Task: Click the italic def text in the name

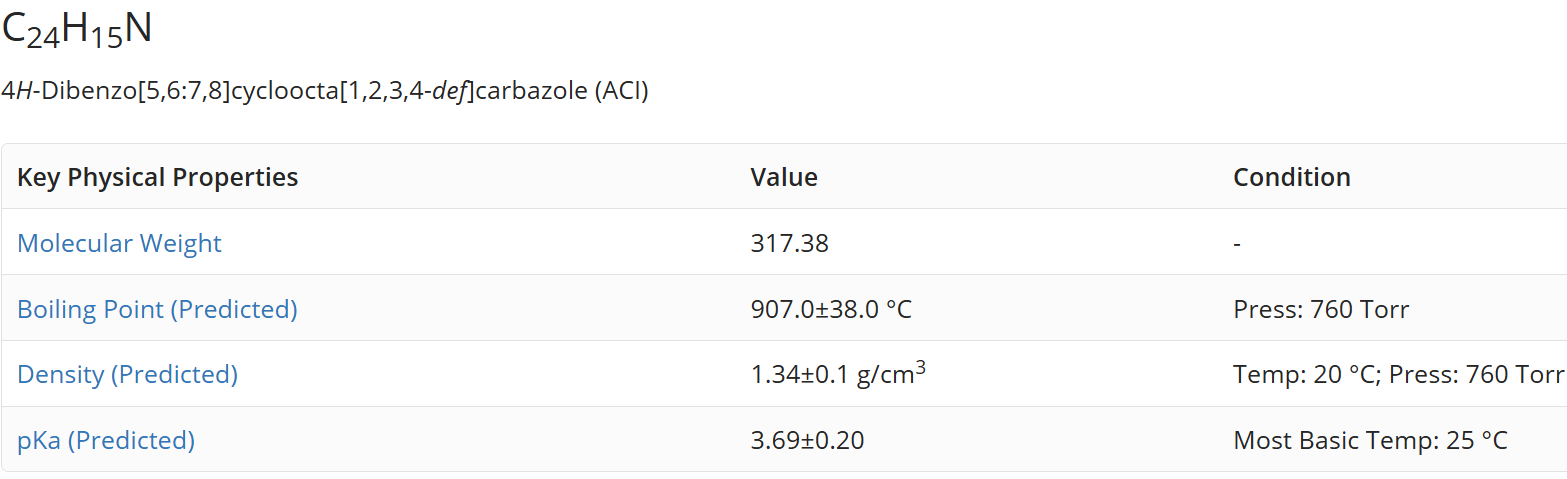Action: click(x=449, y=91)
